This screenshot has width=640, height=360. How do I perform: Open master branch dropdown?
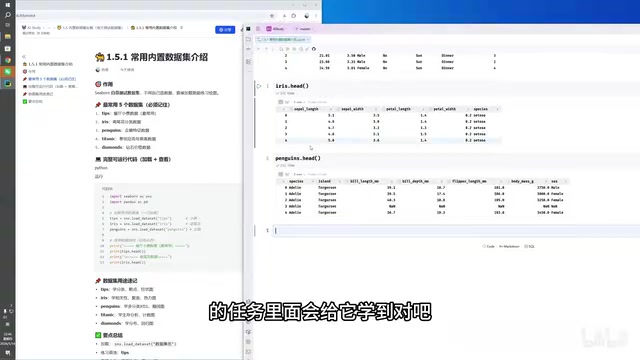coord(304,29)
